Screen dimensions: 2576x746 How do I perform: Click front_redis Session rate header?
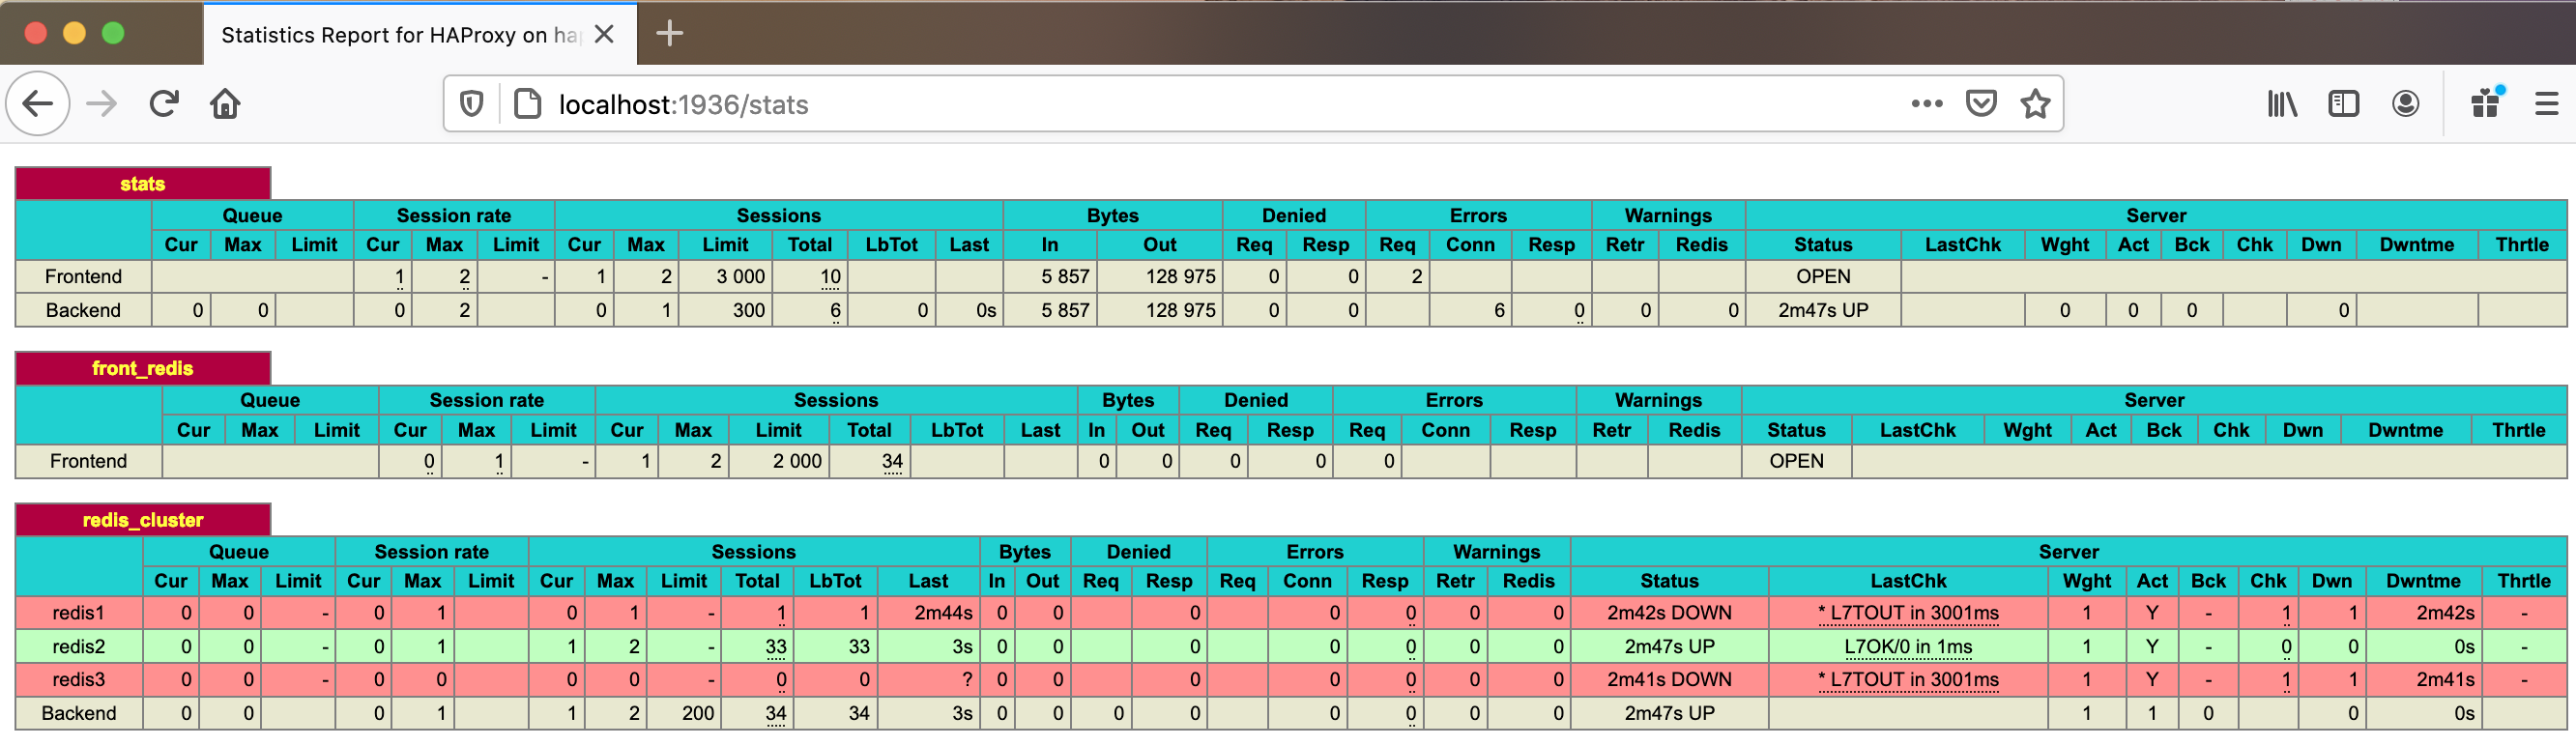486,400
